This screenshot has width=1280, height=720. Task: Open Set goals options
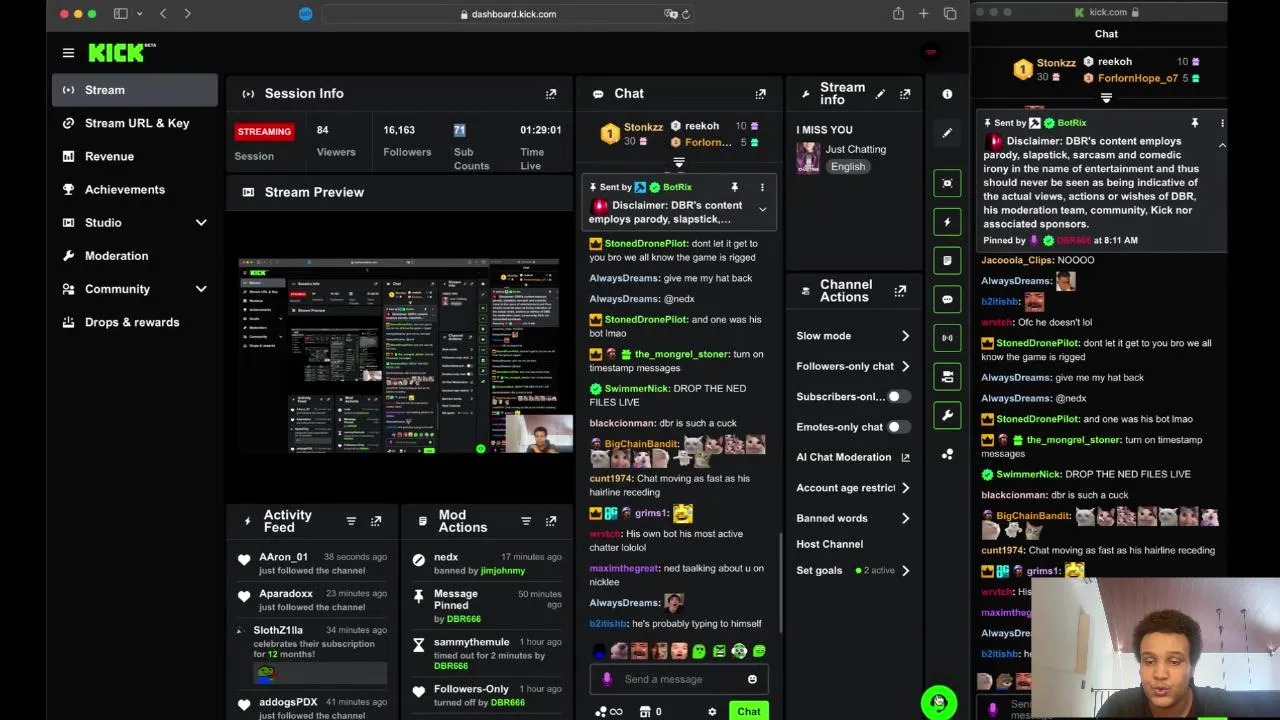tap(853, 570)
